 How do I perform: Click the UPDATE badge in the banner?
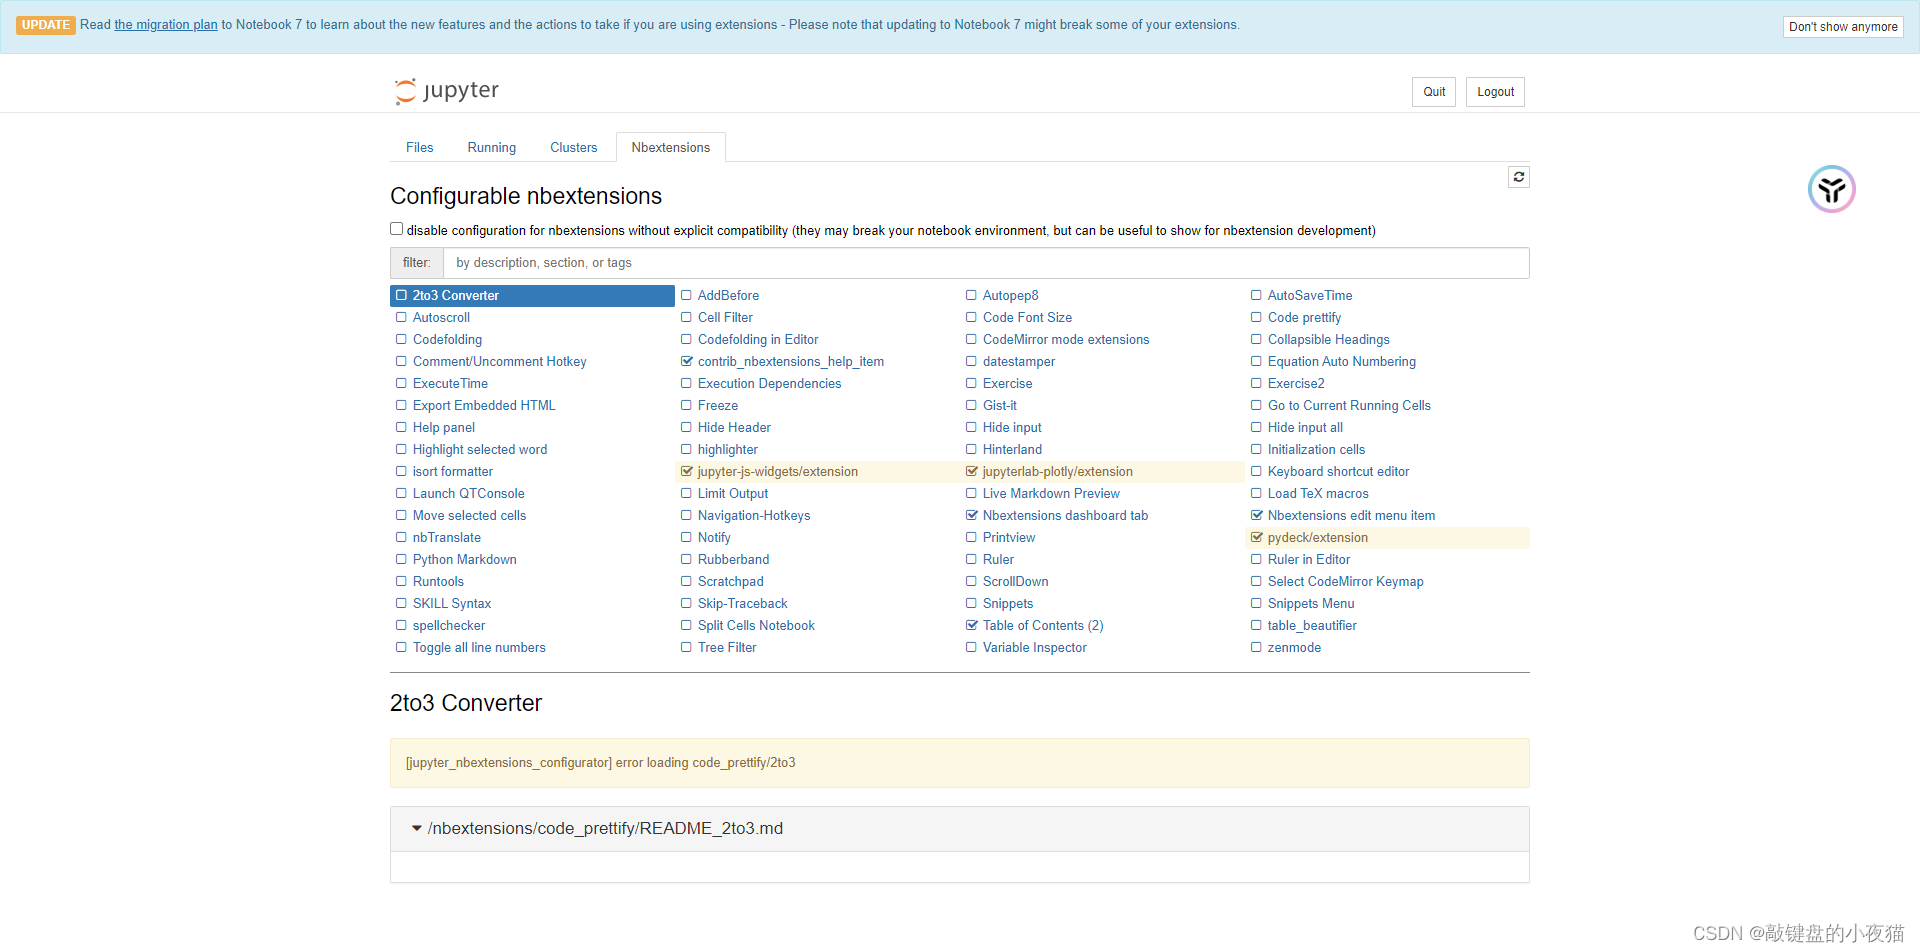click(46, 25)
